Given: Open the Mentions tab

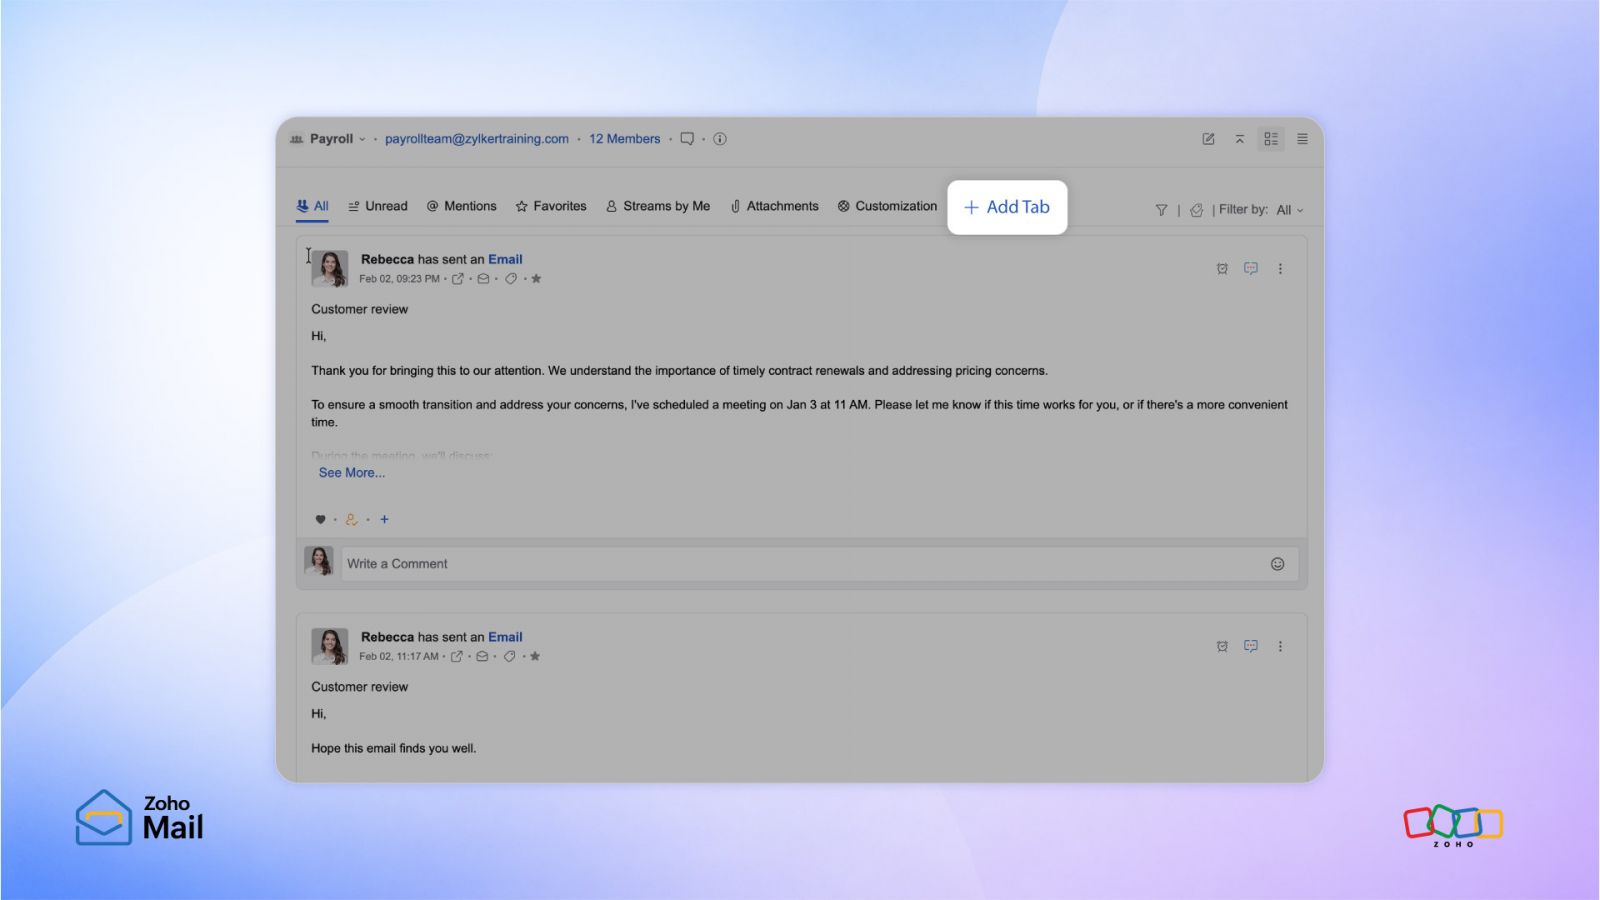Looking at the screenshot, I should tap(462, 206).
